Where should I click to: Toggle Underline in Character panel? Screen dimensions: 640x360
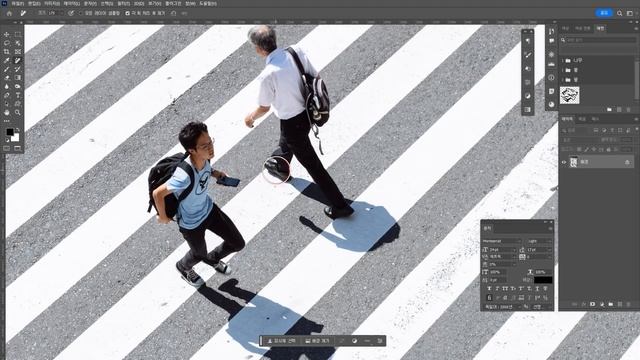pyautogui.click(x=537, y=289)
